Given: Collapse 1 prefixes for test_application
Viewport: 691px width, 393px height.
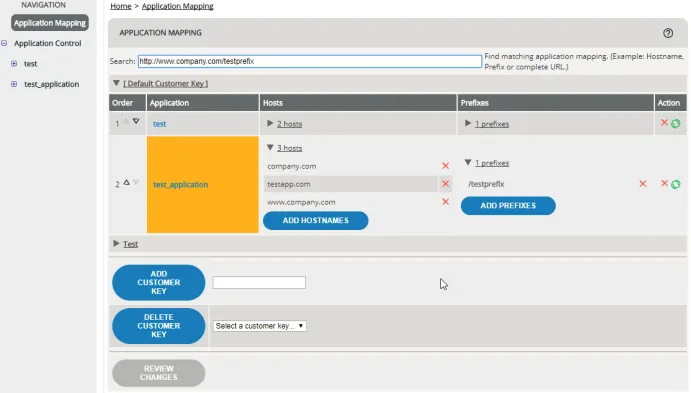Looking at the screenshot, I should pyautogui.click(x=468, y=163).
